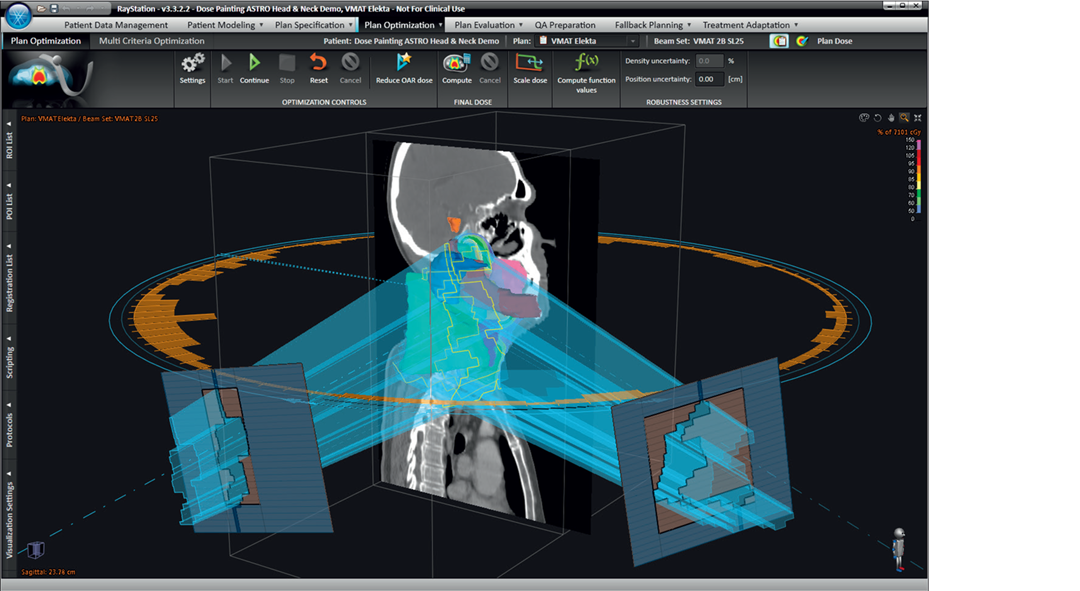1080x591 pixels.
Task: Click the Position uncertainty input field
Action: tap(709, 79)
